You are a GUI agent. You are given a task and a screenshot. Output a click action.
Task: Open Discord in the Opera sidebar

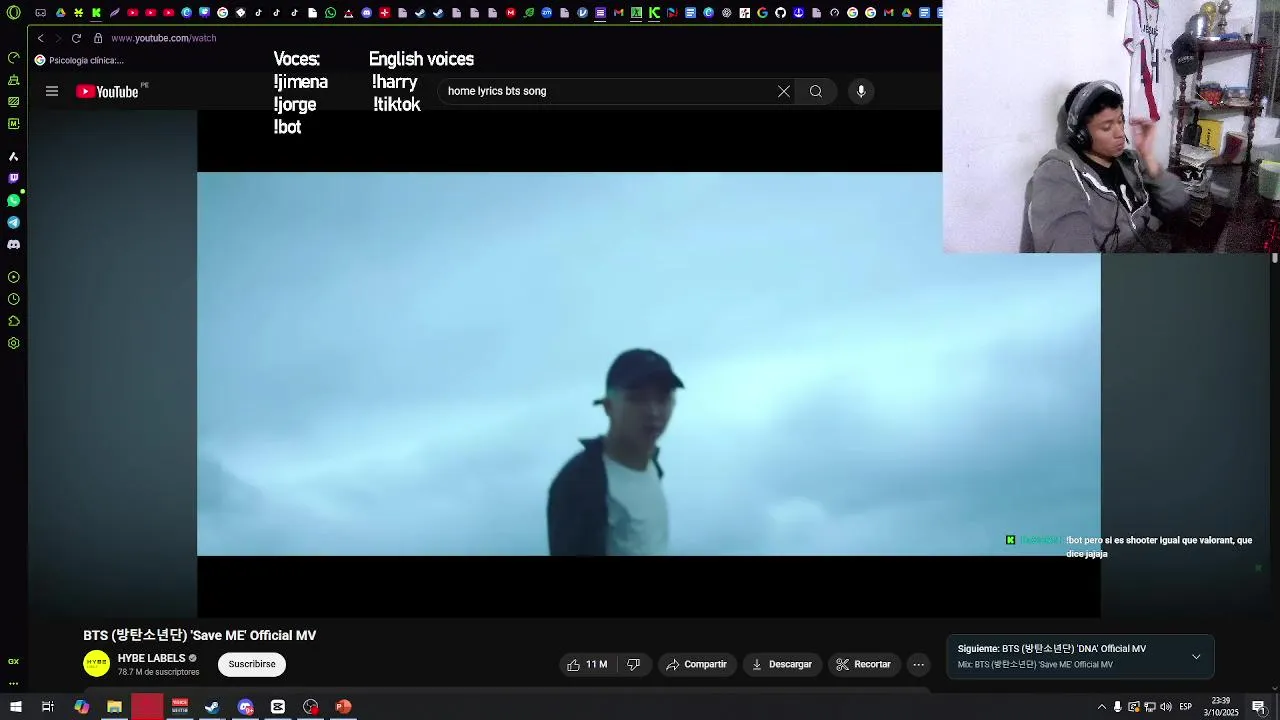tap(13, 244)
